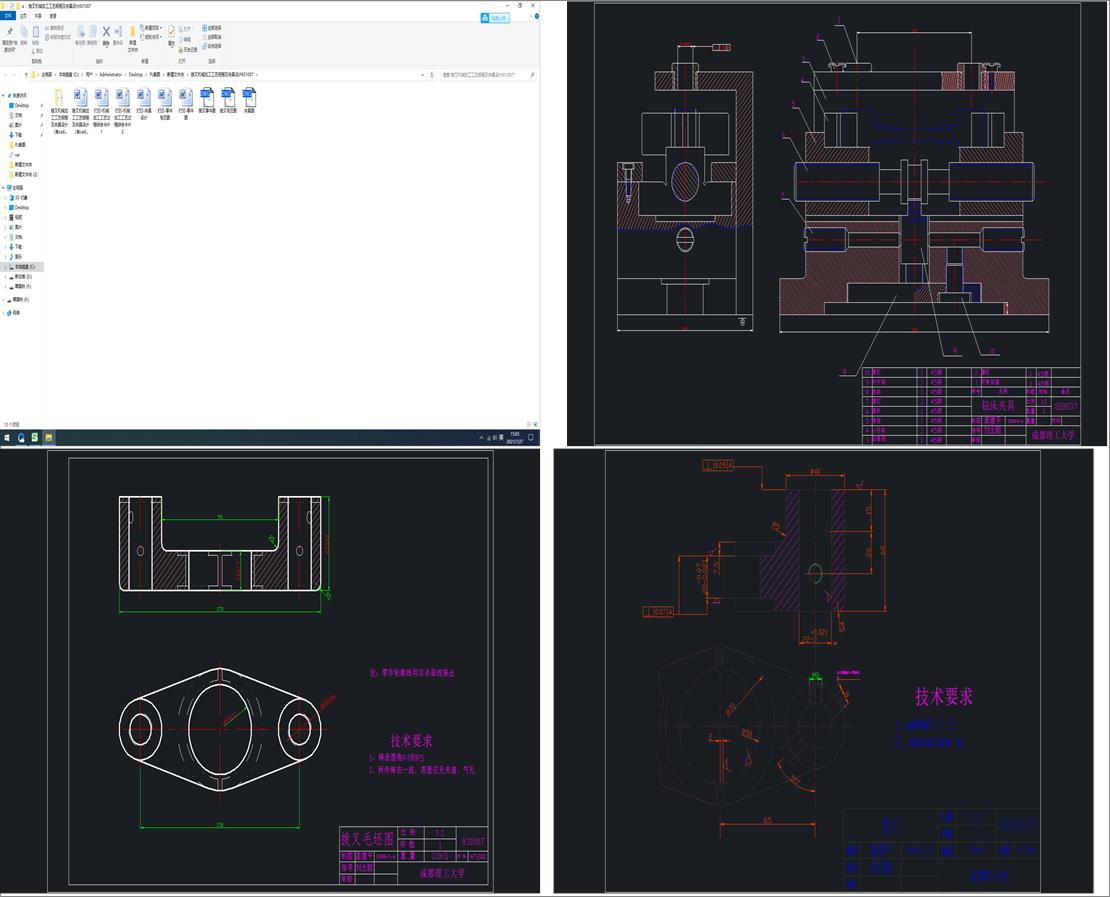This screenshot has width=1110, height=897.
Task: Open the green app icon on taskbar
Action: [x=35, y=438]
